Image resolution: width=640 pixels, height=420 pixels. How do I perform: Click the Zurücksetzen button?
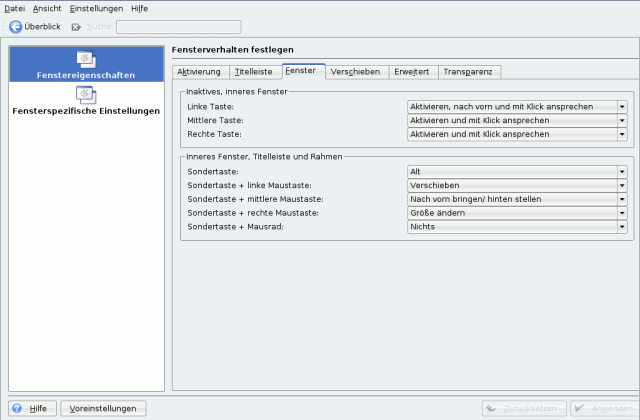tap(524, 408)
